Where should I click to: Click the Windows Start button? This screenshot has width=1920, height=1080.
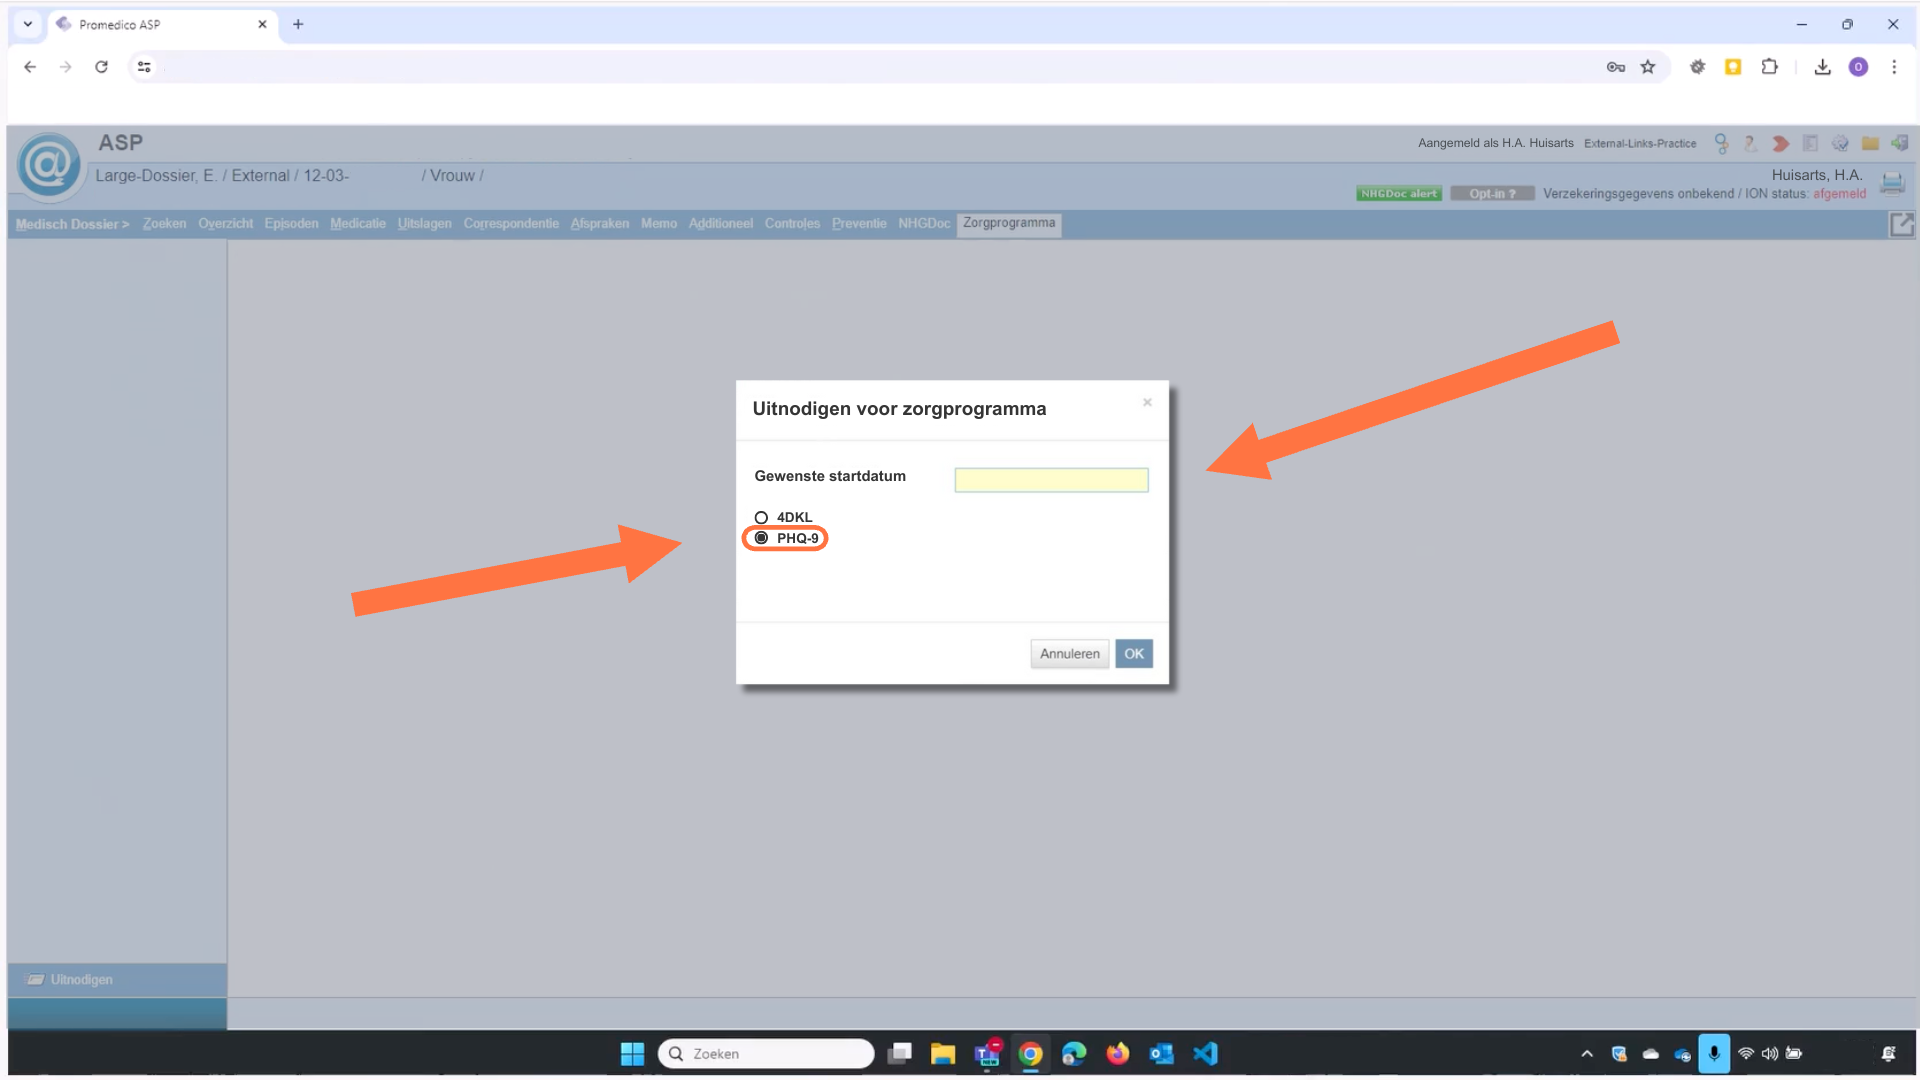point(632,1054)
